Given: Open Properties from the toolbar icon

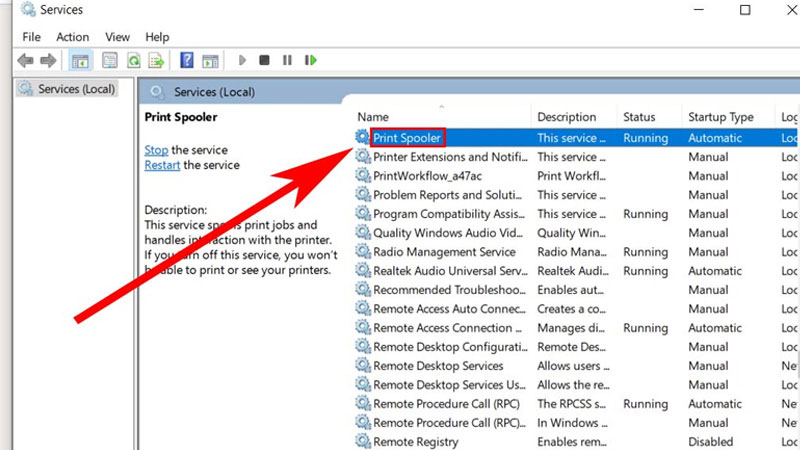Looking at the screenshot, I should (x=109, y=61).
